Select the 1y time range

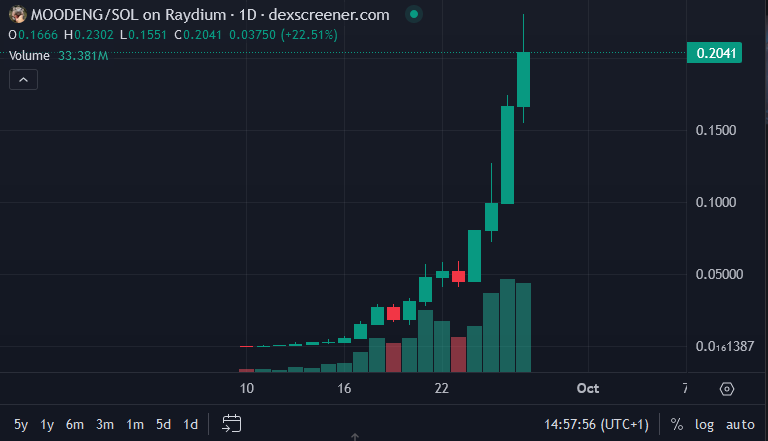[x=47, y=424]
